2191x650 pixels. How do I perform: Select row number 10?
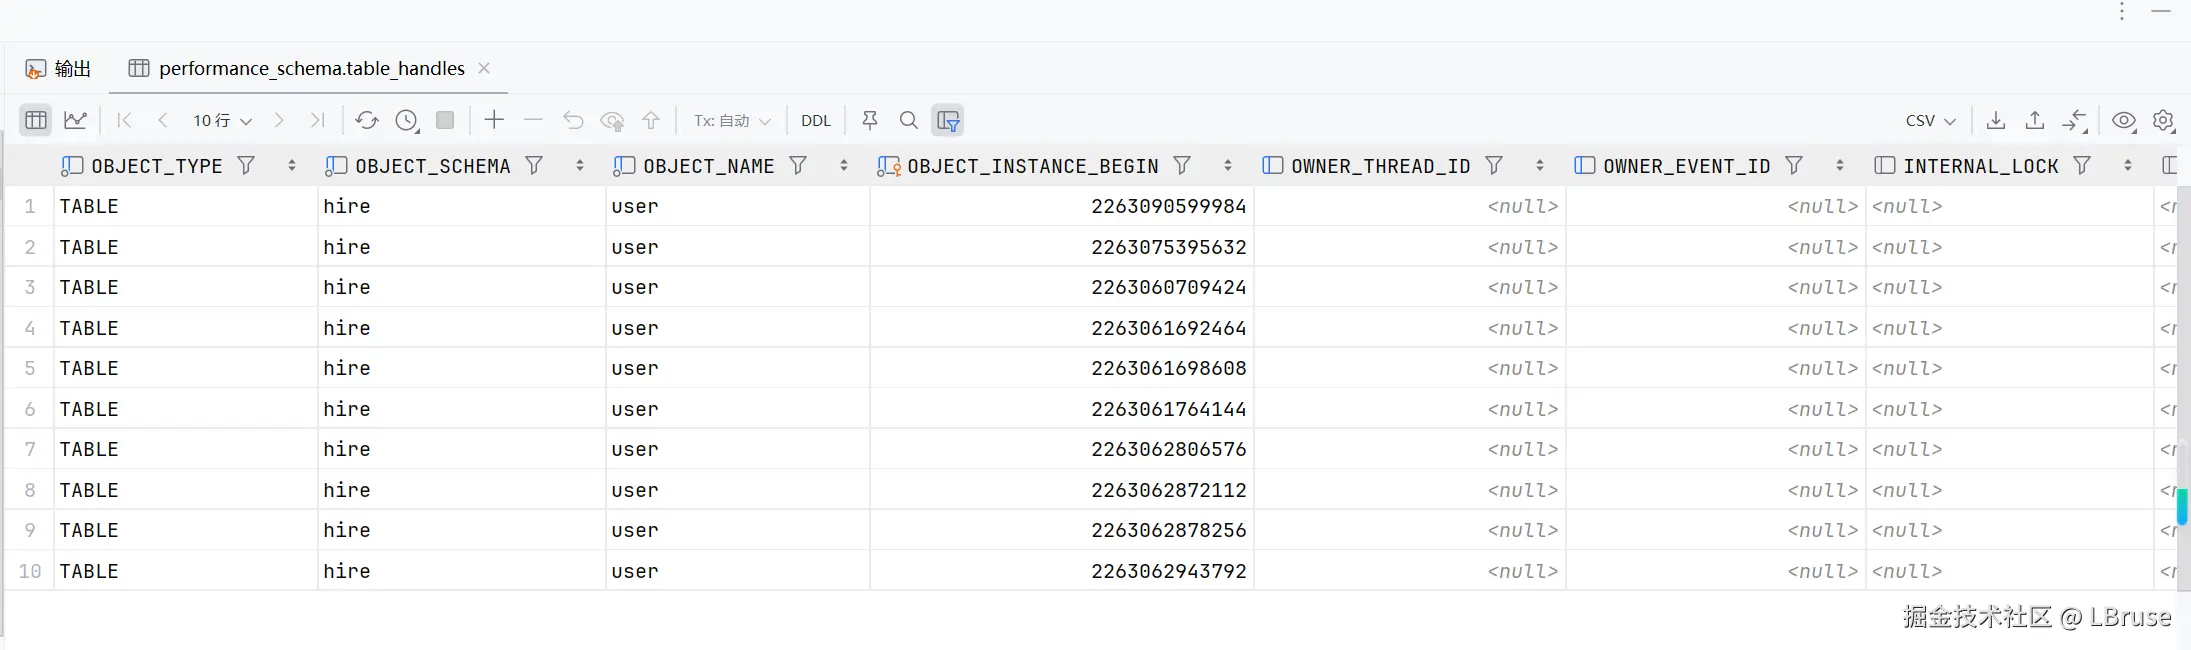pos(30,571)
